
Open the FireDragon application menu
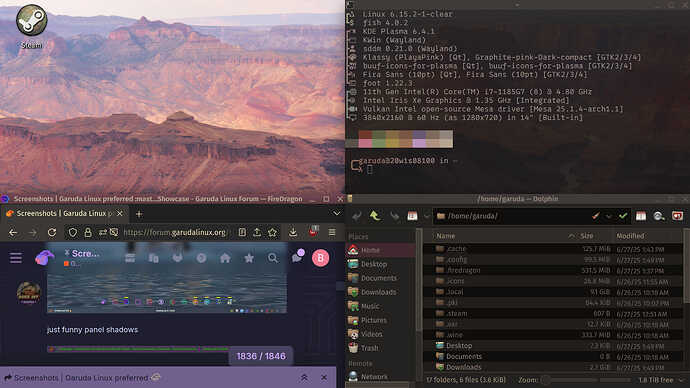coord(332,232)
